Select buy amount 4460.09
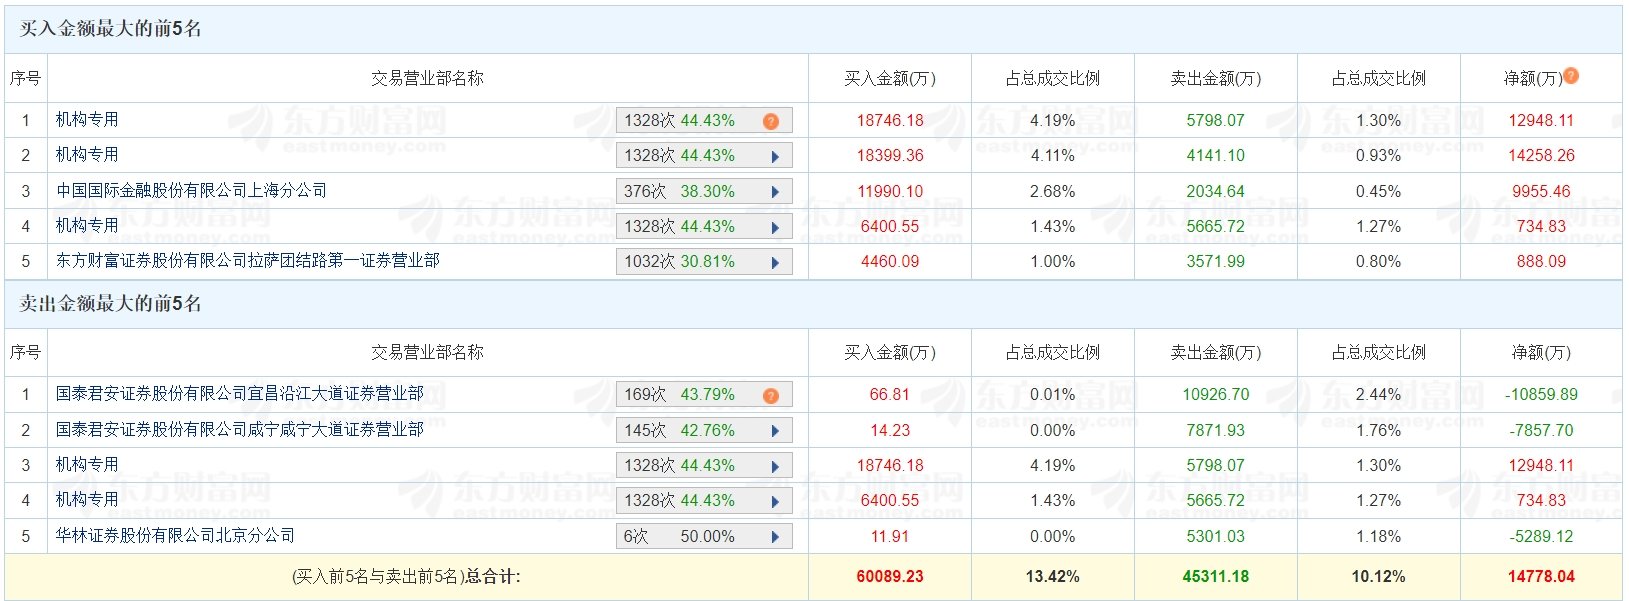Screen dimensions: 1629x601 890,262
